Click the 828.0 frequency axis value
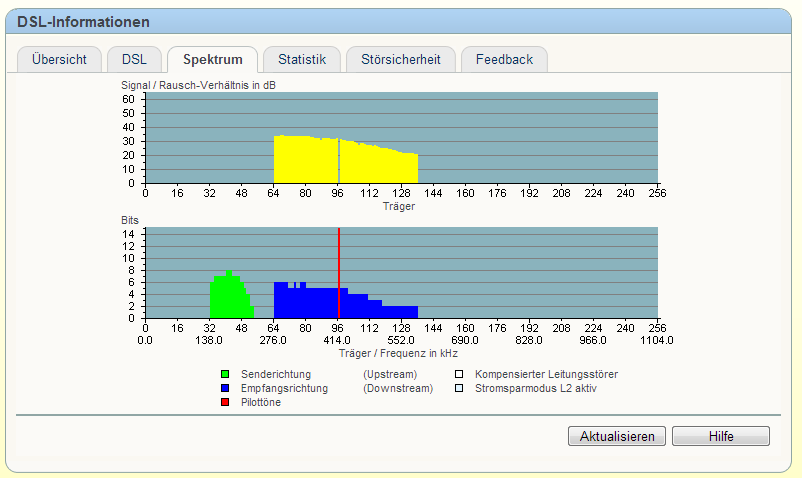 pos(529,340)
